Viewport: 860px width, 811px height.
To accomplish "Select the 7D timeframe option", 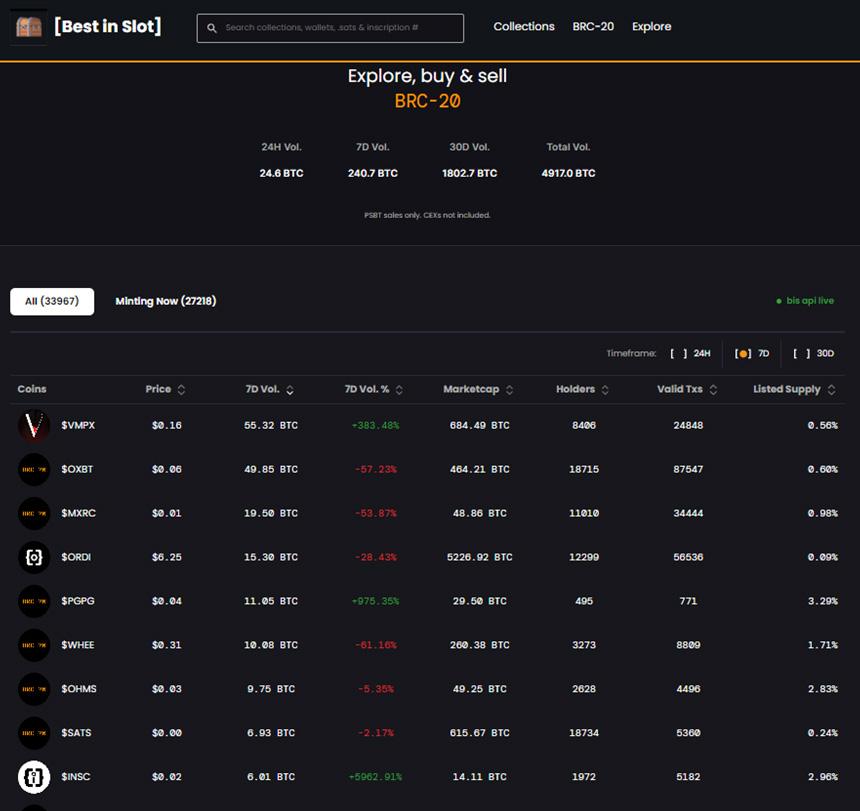I will tap(752, 353).
